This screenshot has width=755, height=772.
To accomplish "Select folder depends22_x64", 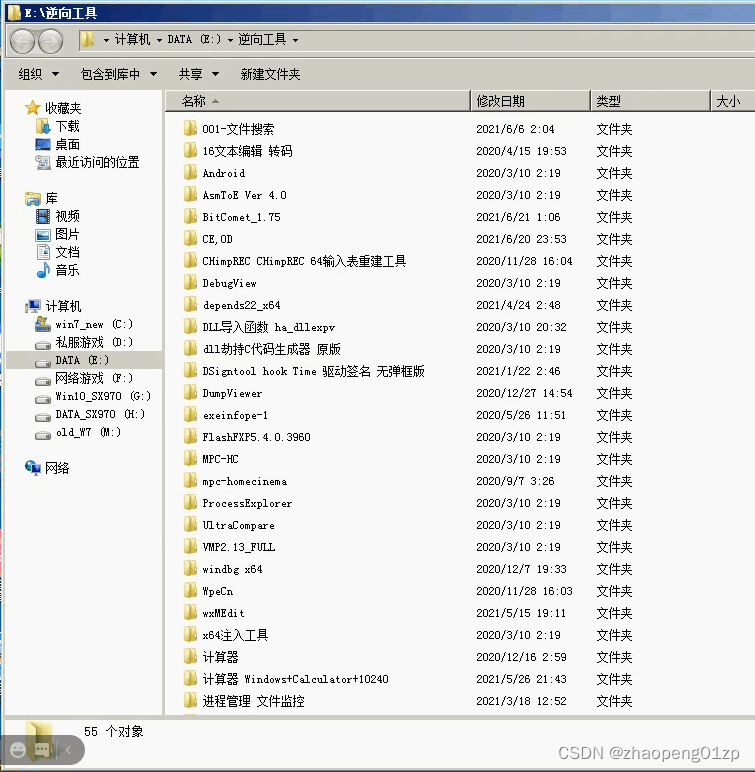I will point(241,305).
